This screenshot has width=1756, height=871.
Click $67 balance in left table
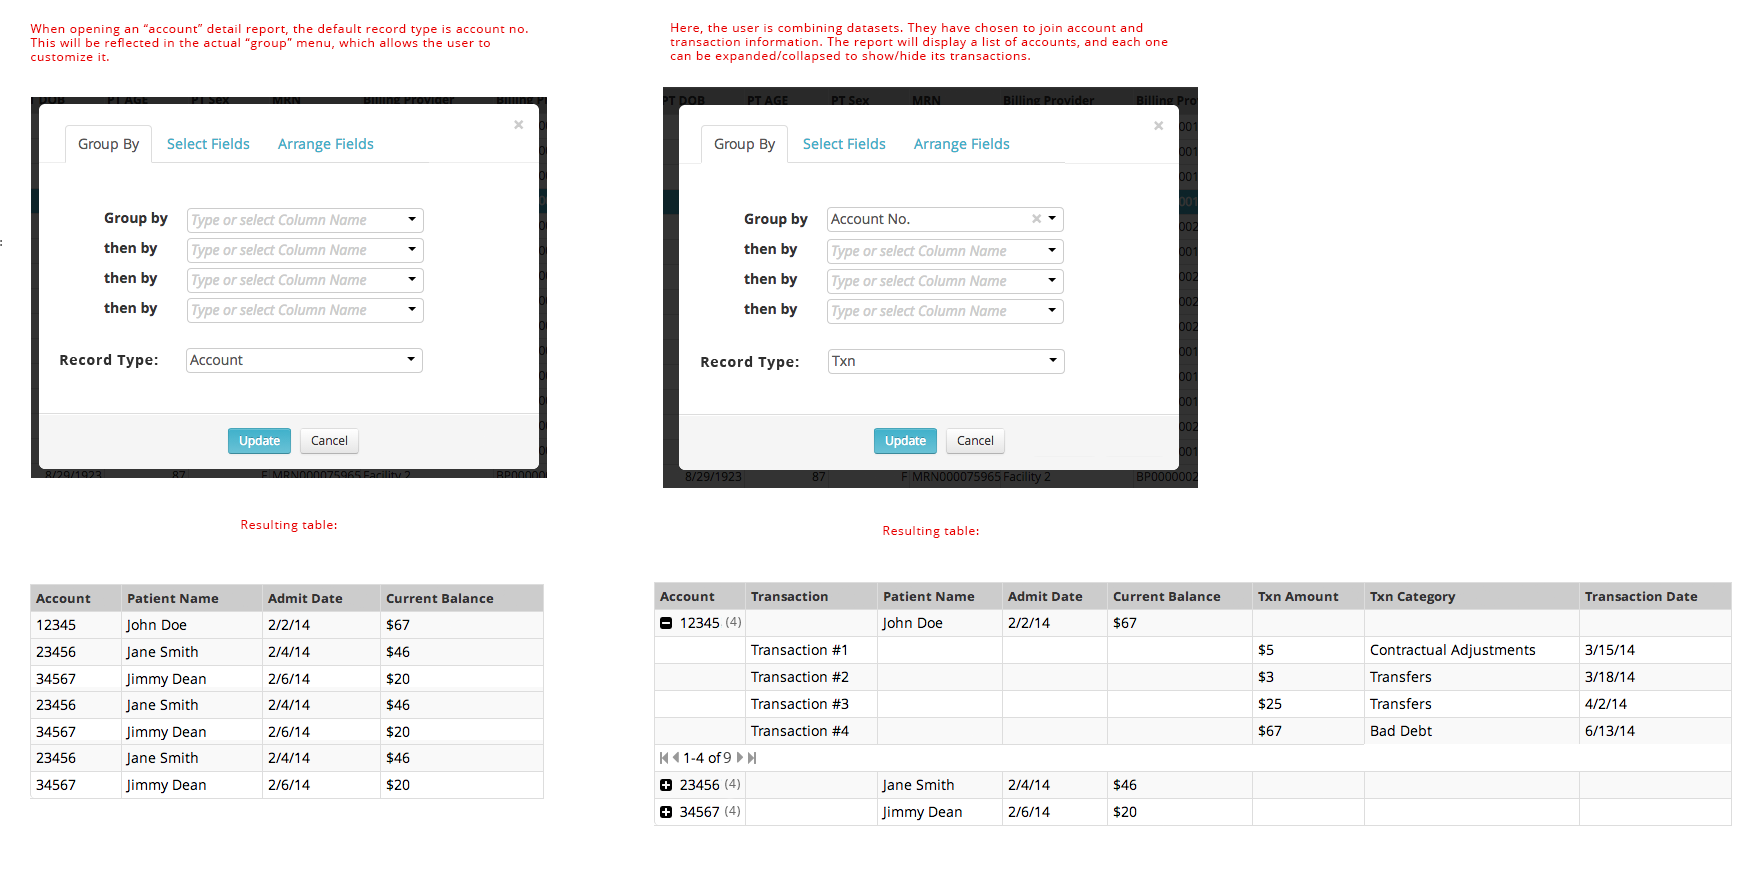pos(398,625)
